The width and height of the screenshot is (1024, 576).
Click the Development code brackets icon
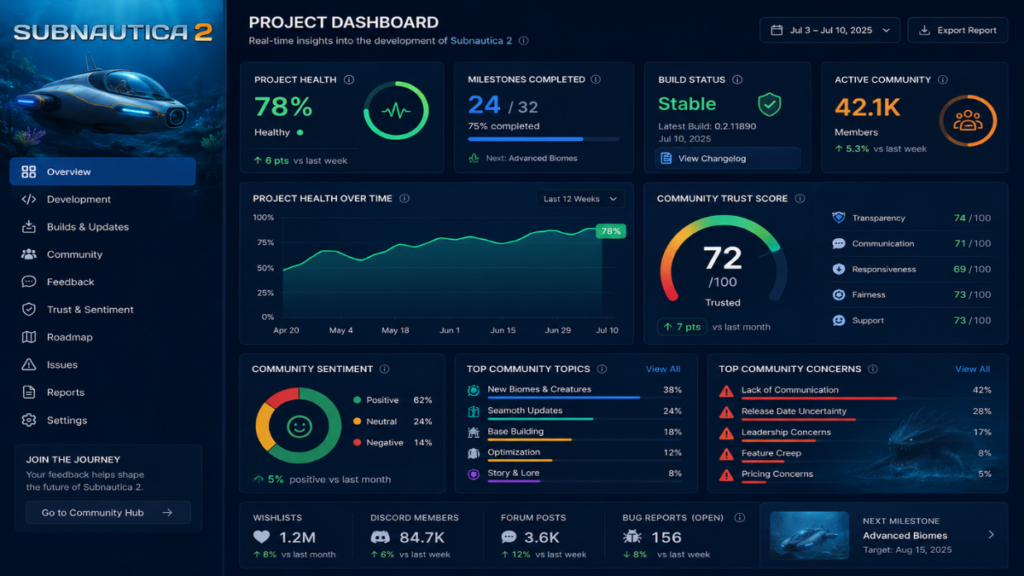click(29, 199)
